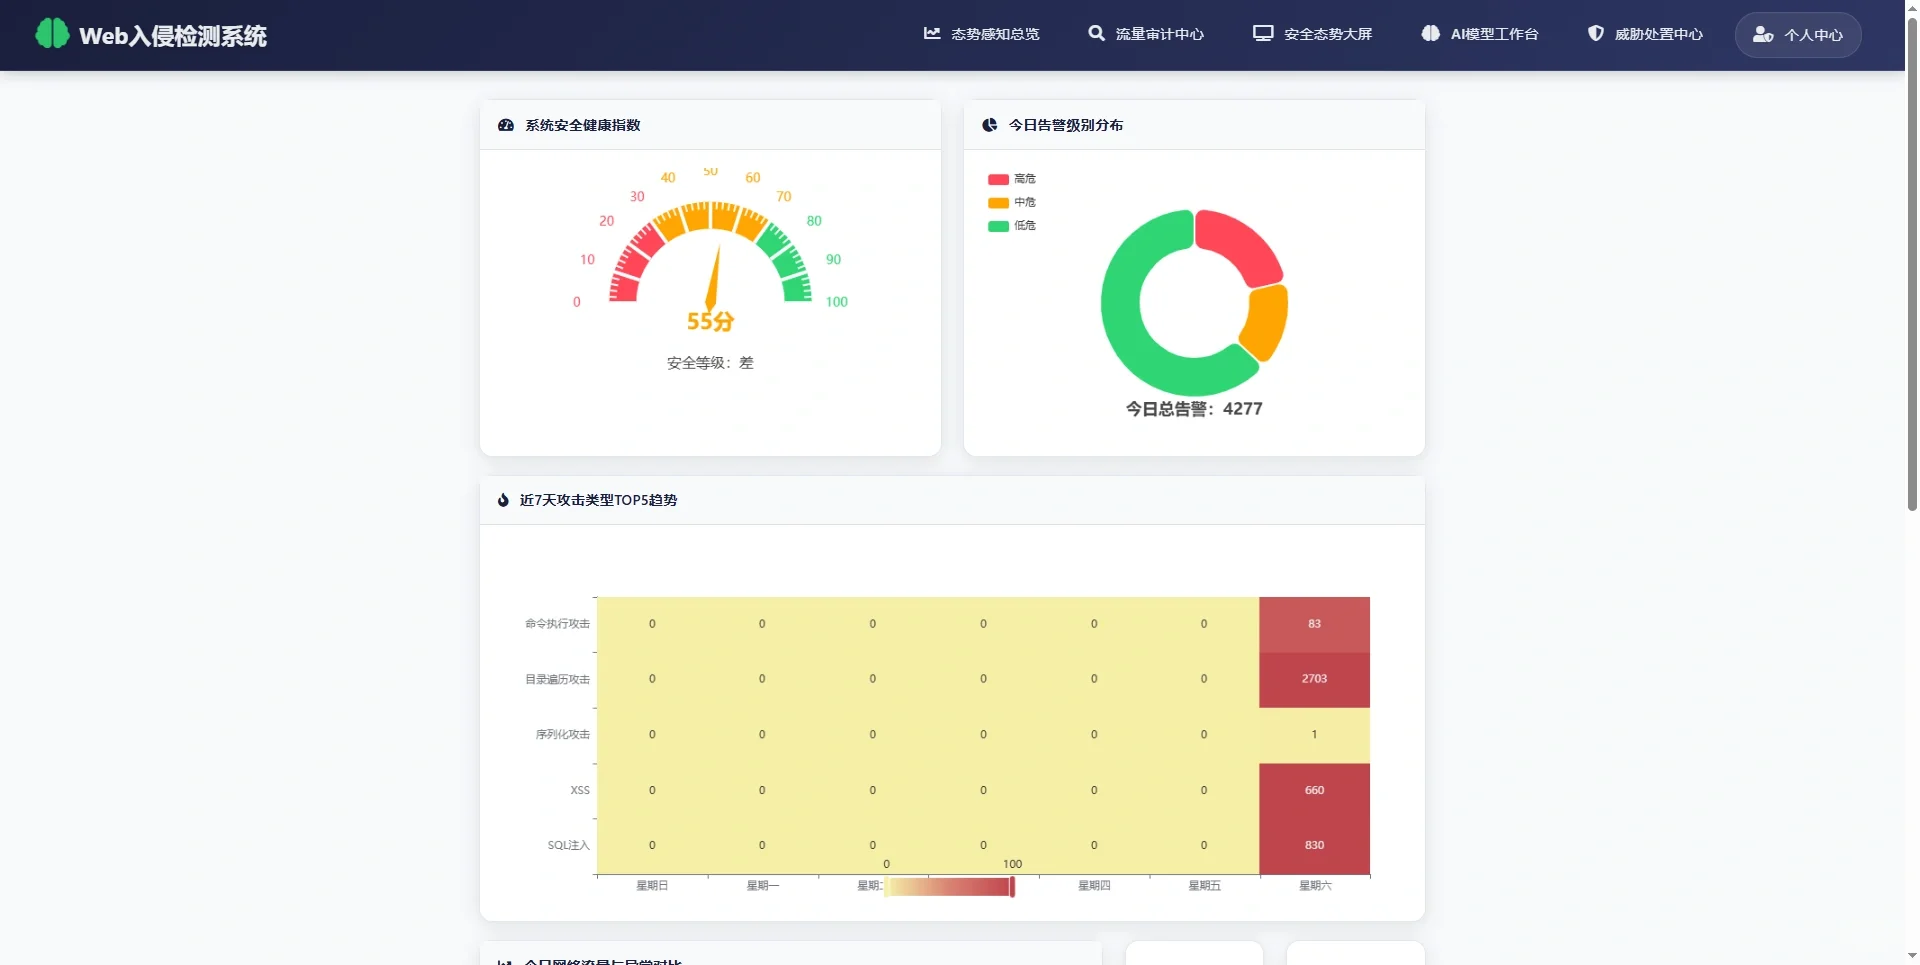Click the heatmap visual map slider handle
This screenshot has height=965, width=1920.
pos(1012,887)
